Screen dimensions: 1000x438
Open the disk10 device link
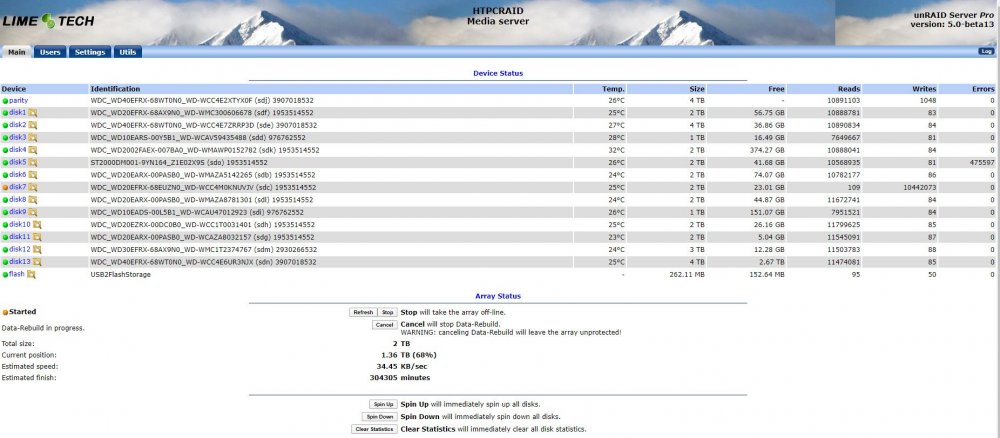[20, 225]
